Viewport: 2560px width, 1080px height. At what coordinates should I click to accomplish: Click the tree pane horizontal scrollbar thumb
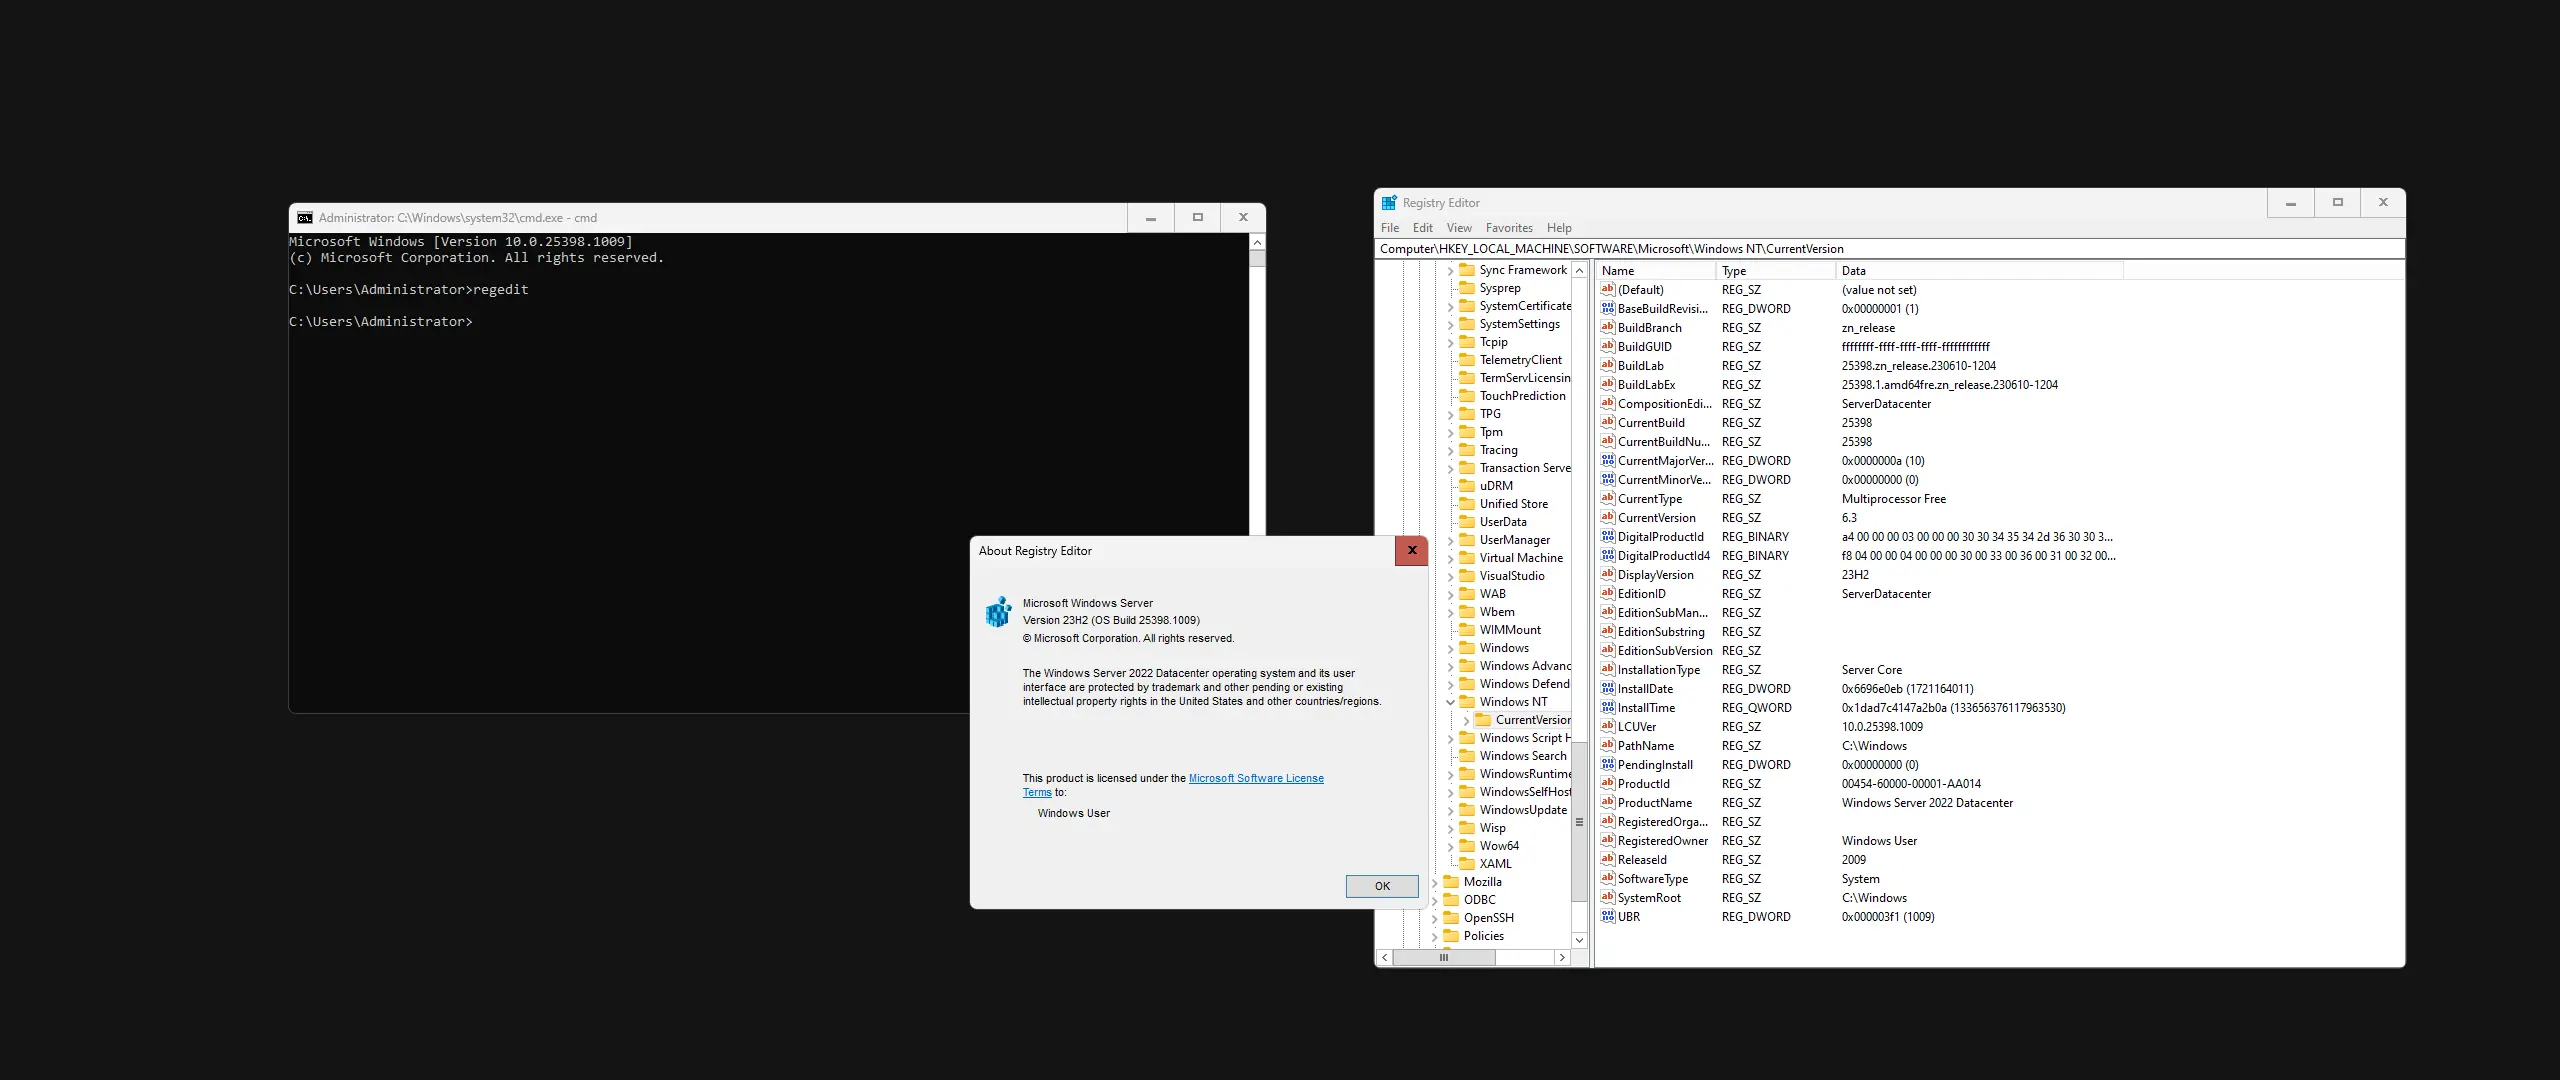coord(1444,958)
